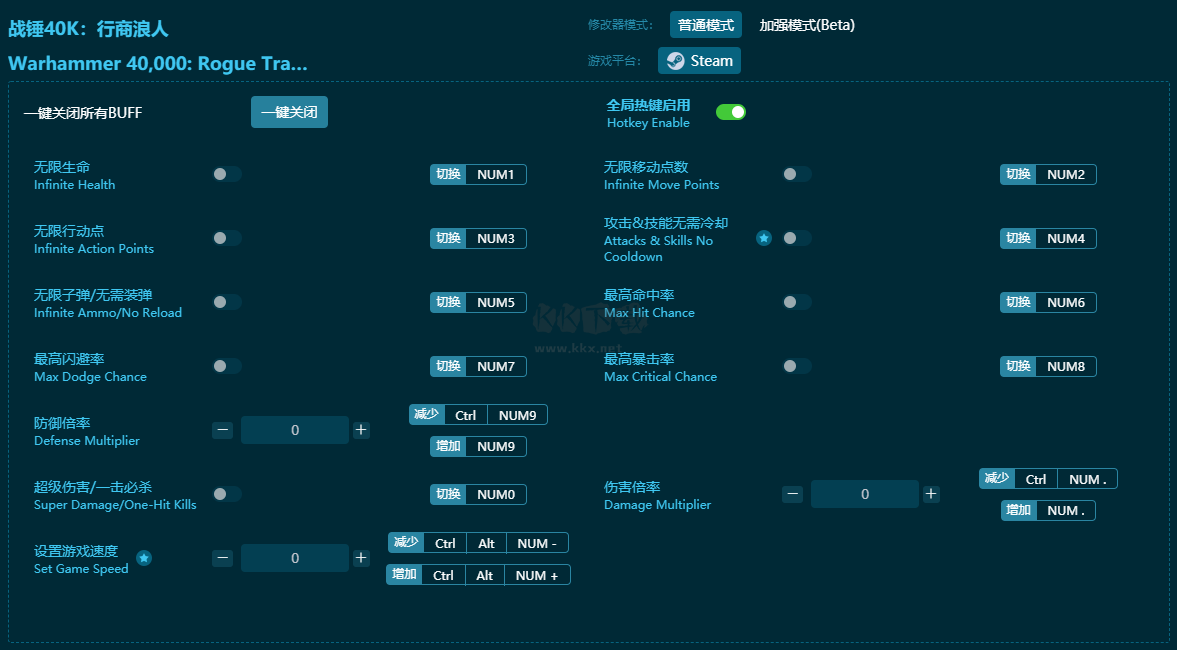Decrease Defense Multiplier with minus button
This screenshot has width=1177, height=650.
222,430
